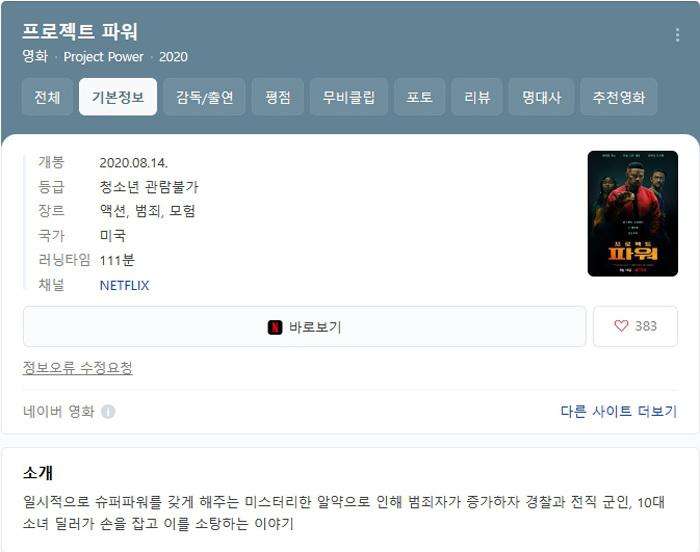Go to the 평점 tab
The height and width of the screenshot is (552, 700).
[x=278, y=97]
